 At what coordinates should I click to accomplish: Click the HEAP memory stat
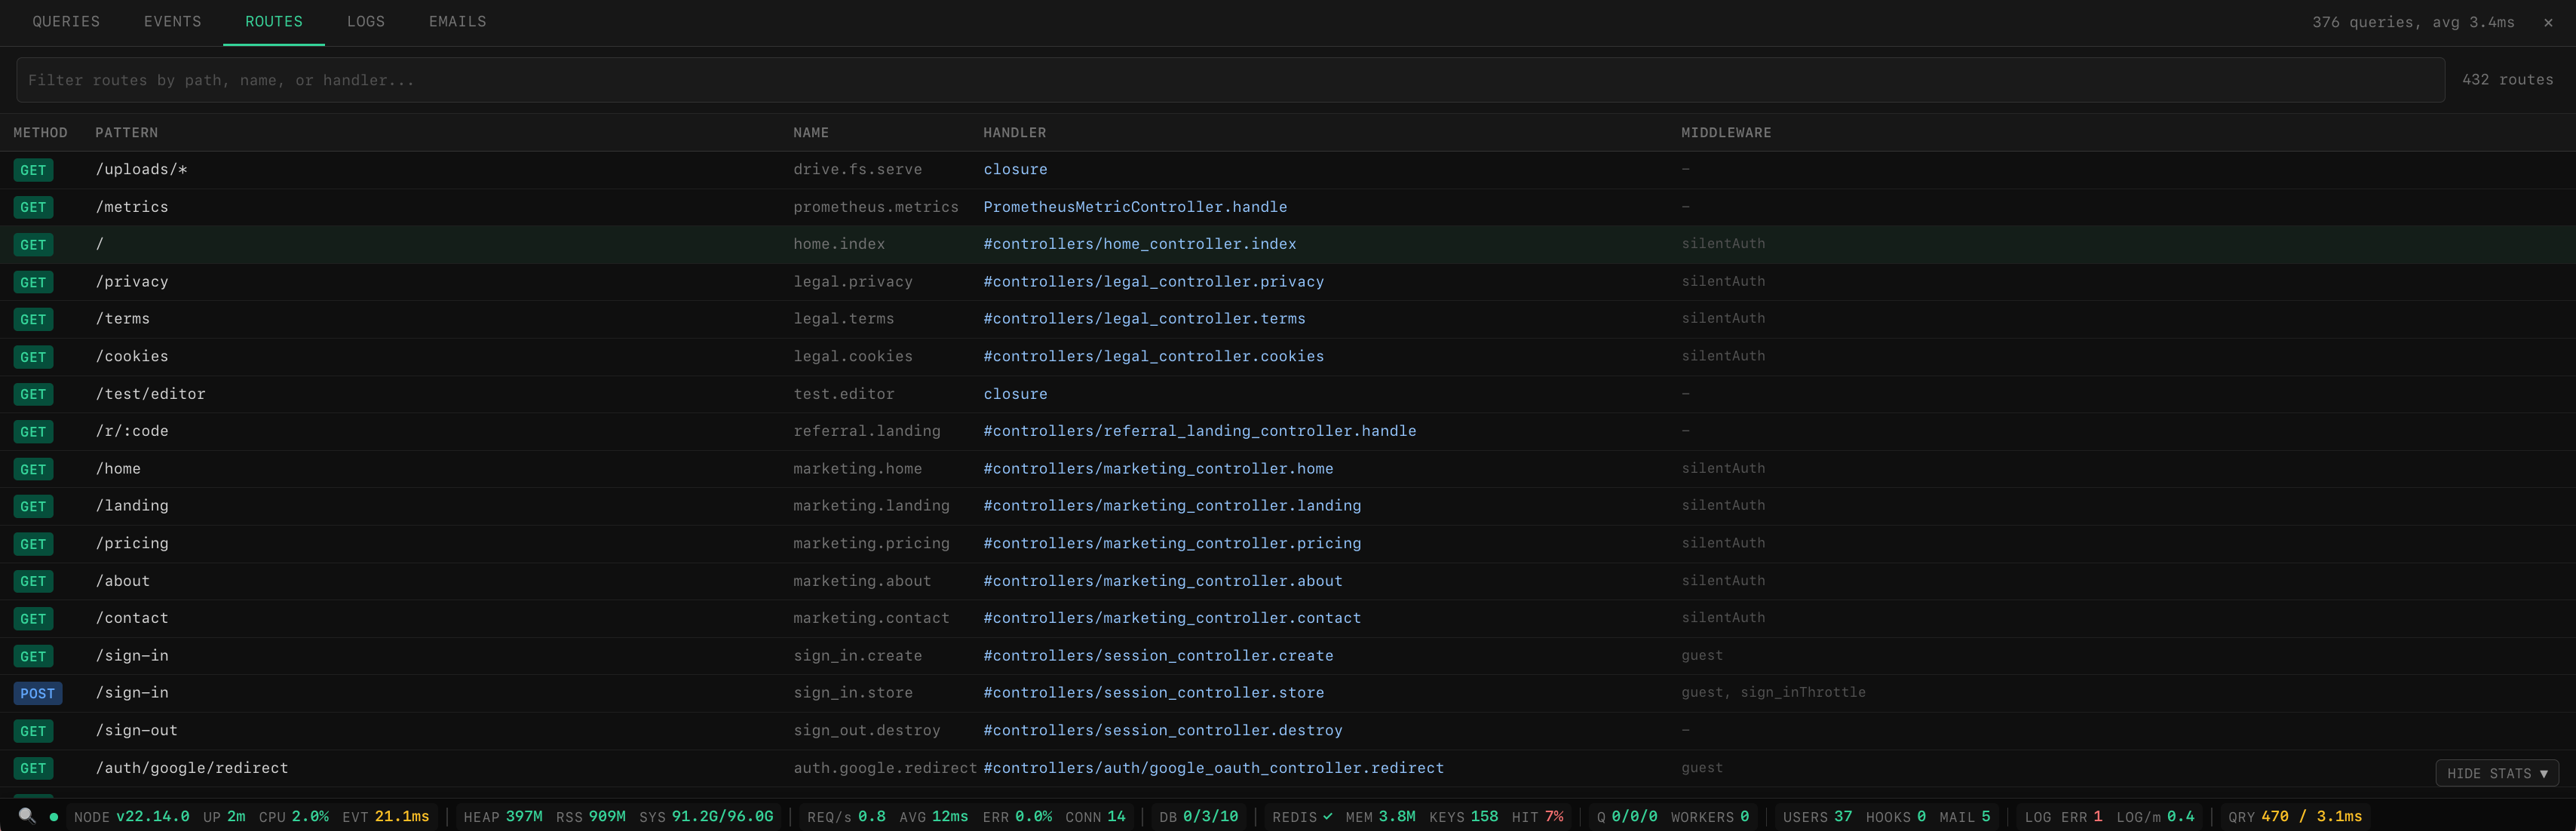pyautogui.click(x=502, y=816)
